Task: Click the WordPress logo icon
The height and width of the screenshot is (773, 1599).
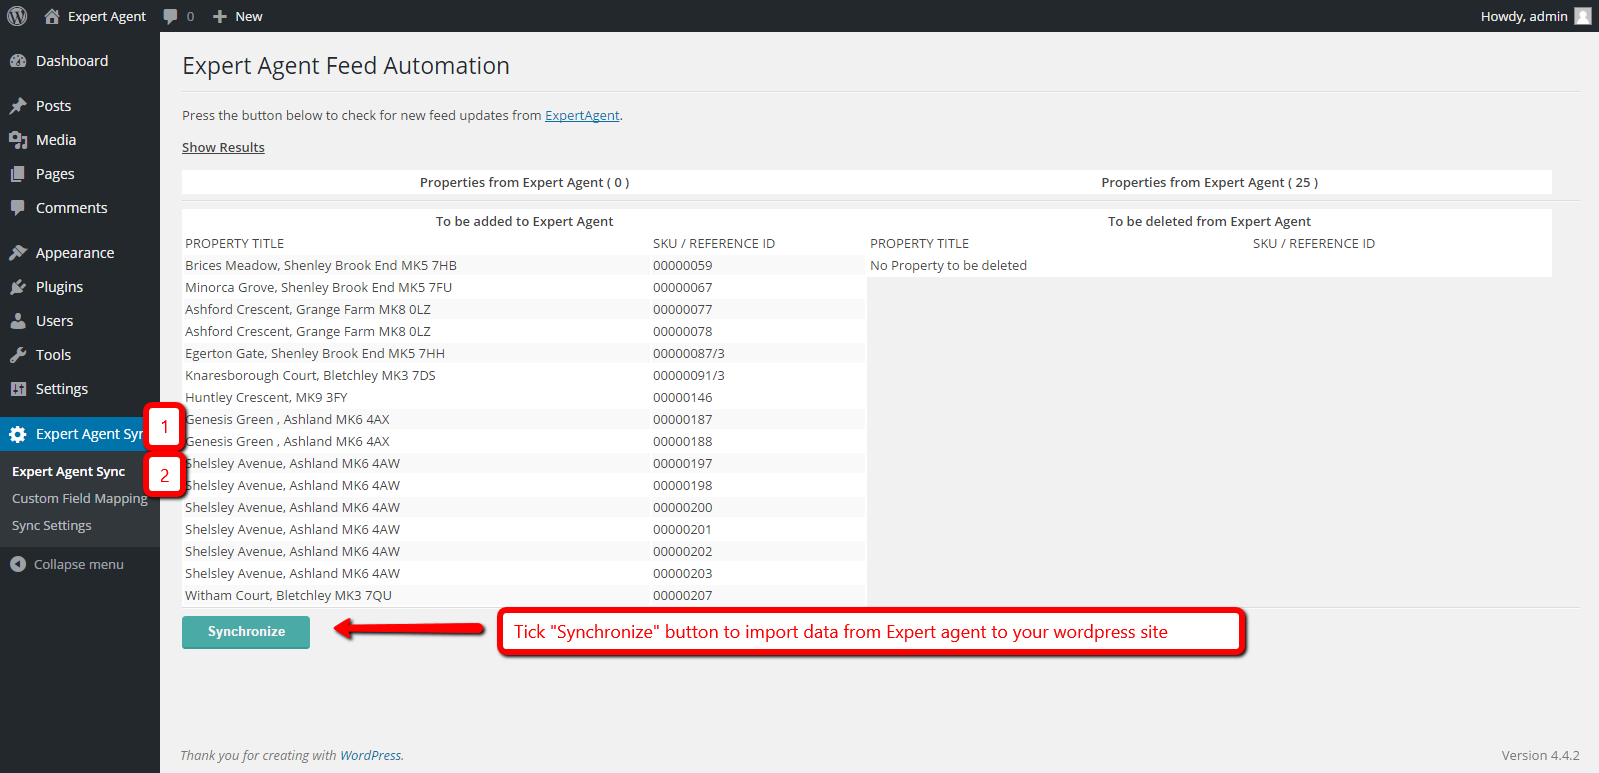Action: point(17,16)
